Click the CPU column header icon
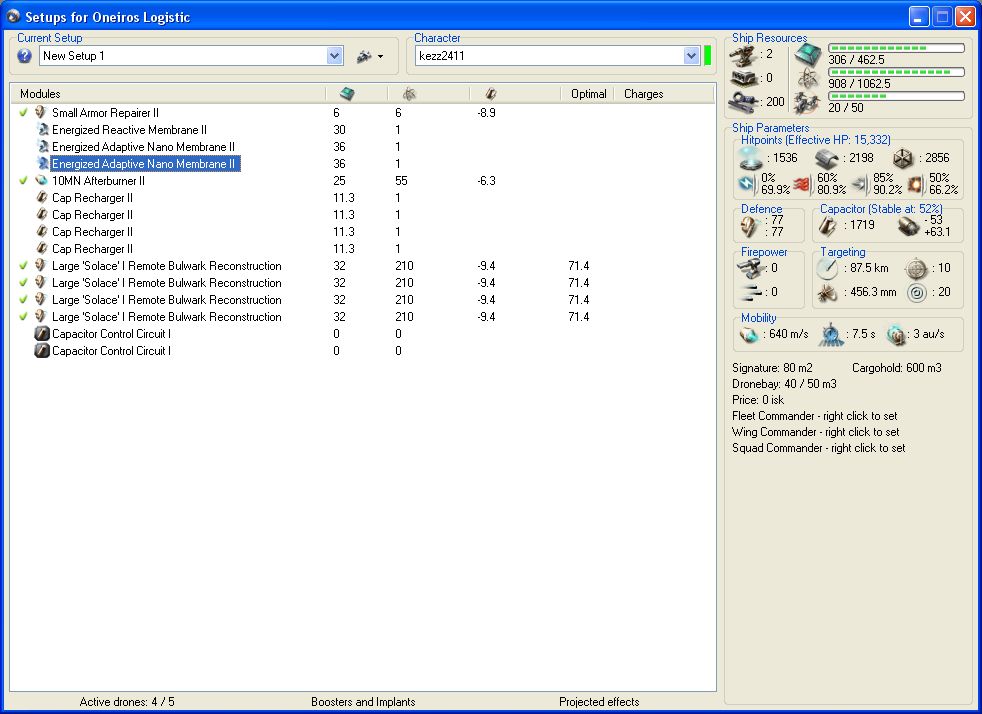The width and height of the screenshot is (982, 714). (x=347, y=94)
